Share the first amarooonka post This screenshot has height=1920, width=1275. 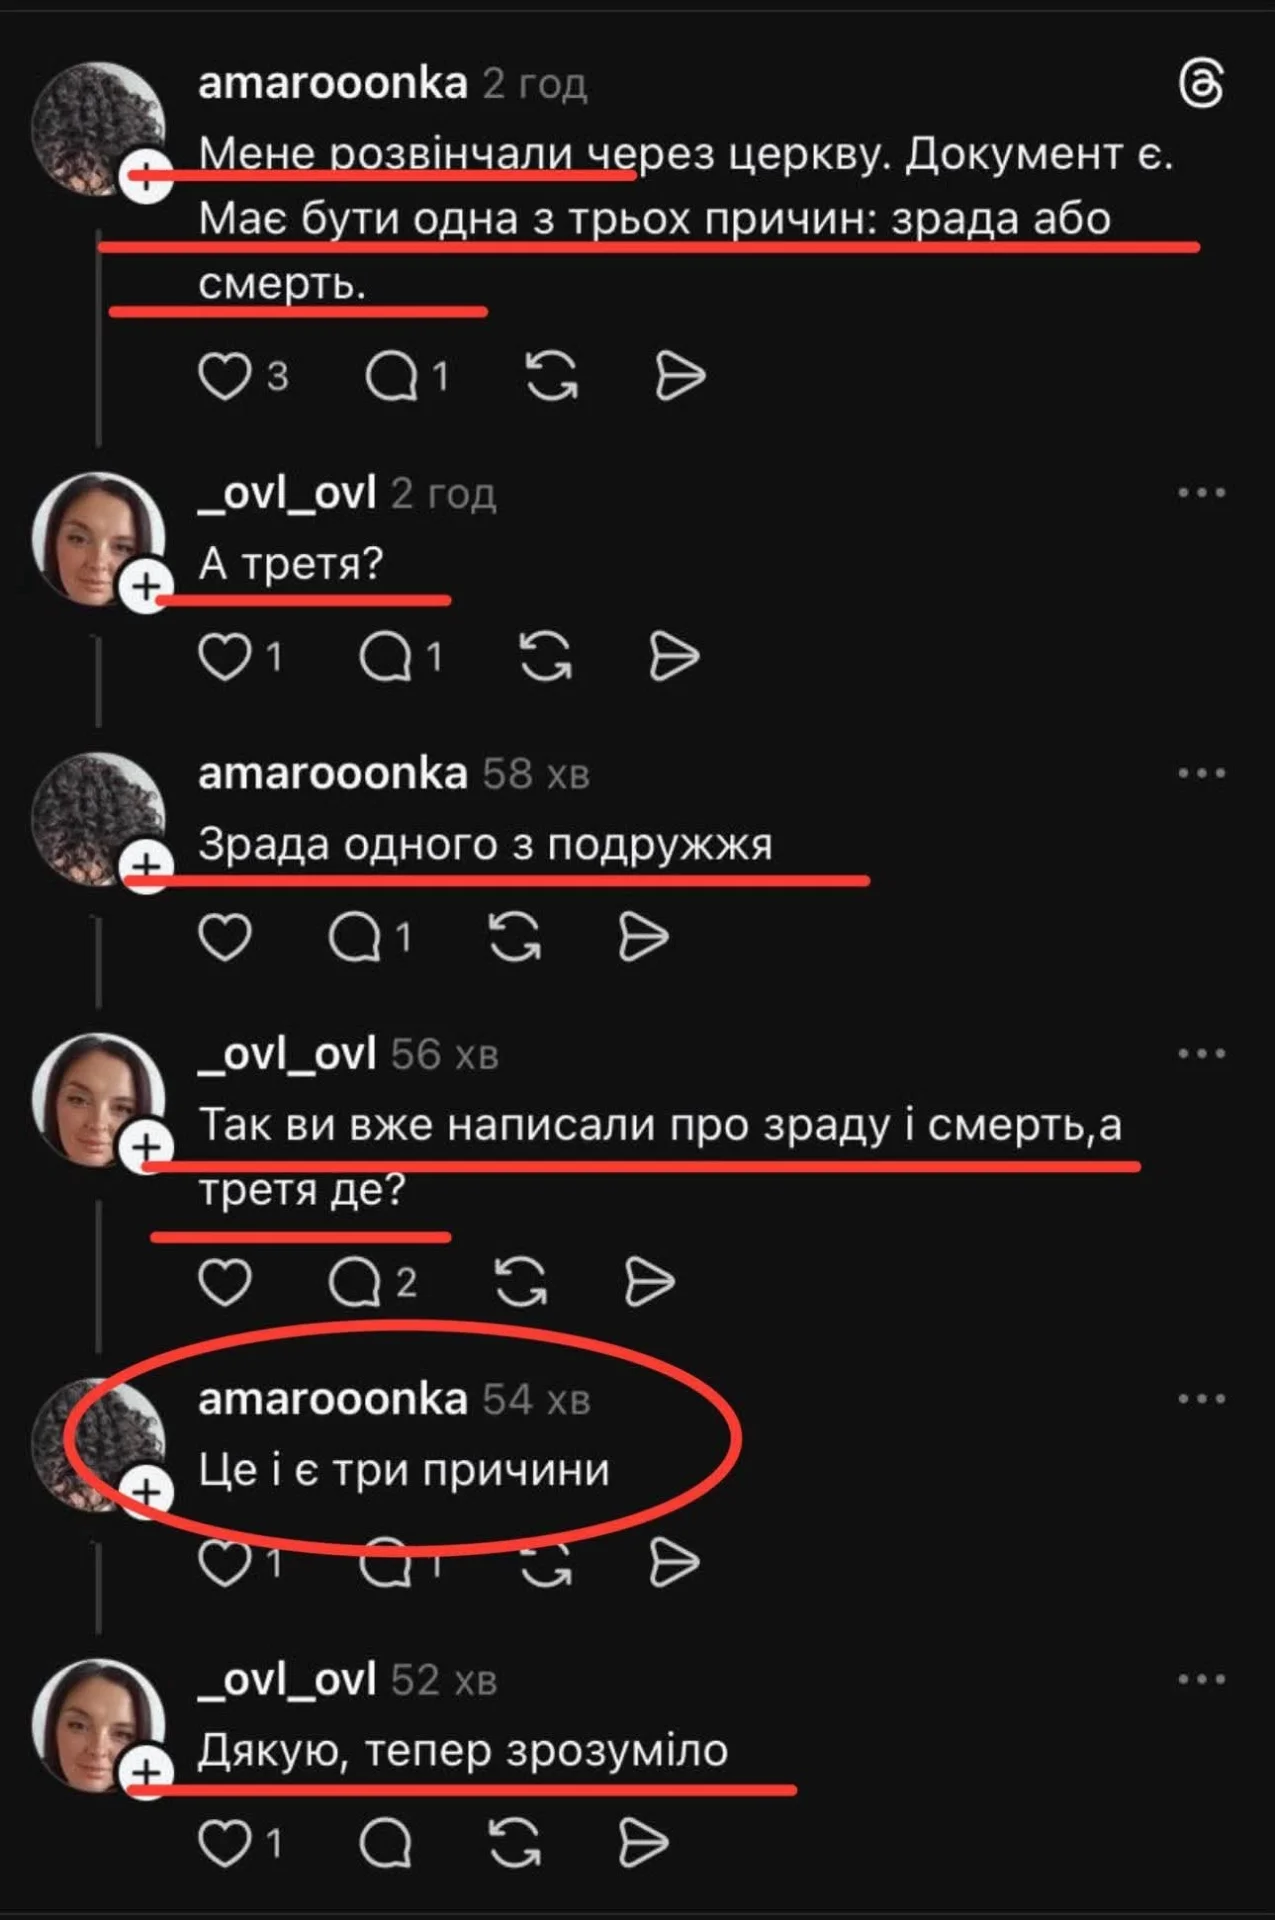680,377
